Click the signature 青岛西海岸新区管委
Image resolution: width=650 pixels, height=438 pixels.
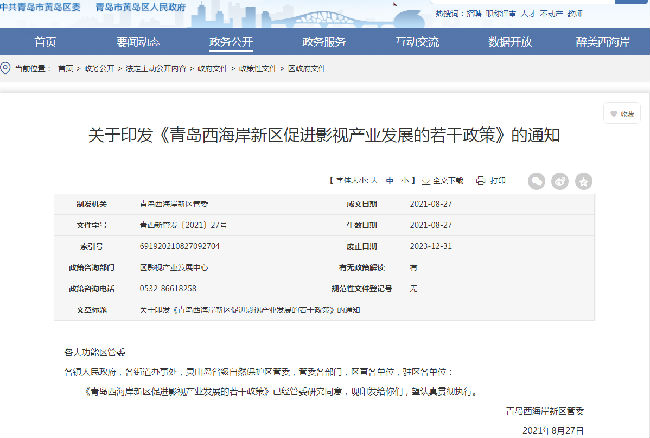[545, 411]
